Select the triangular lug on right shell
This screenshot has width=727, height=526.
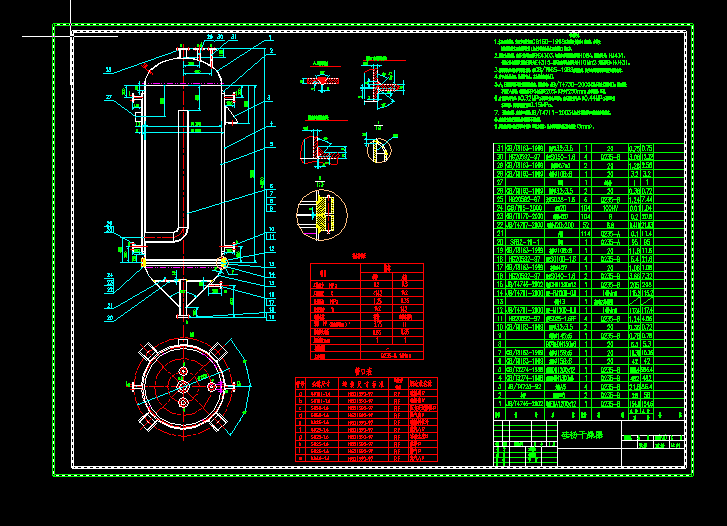(231, 115)
